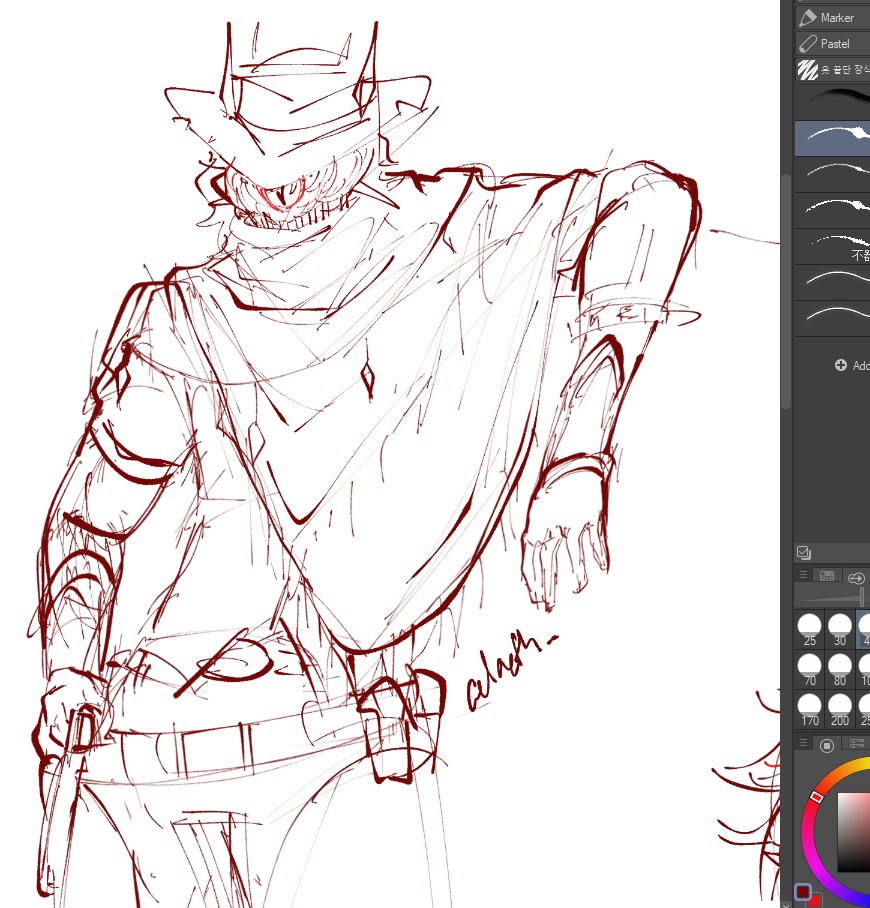The image size is (870, 908).
Task: Set brush size to 30
Action: [840, 631]
